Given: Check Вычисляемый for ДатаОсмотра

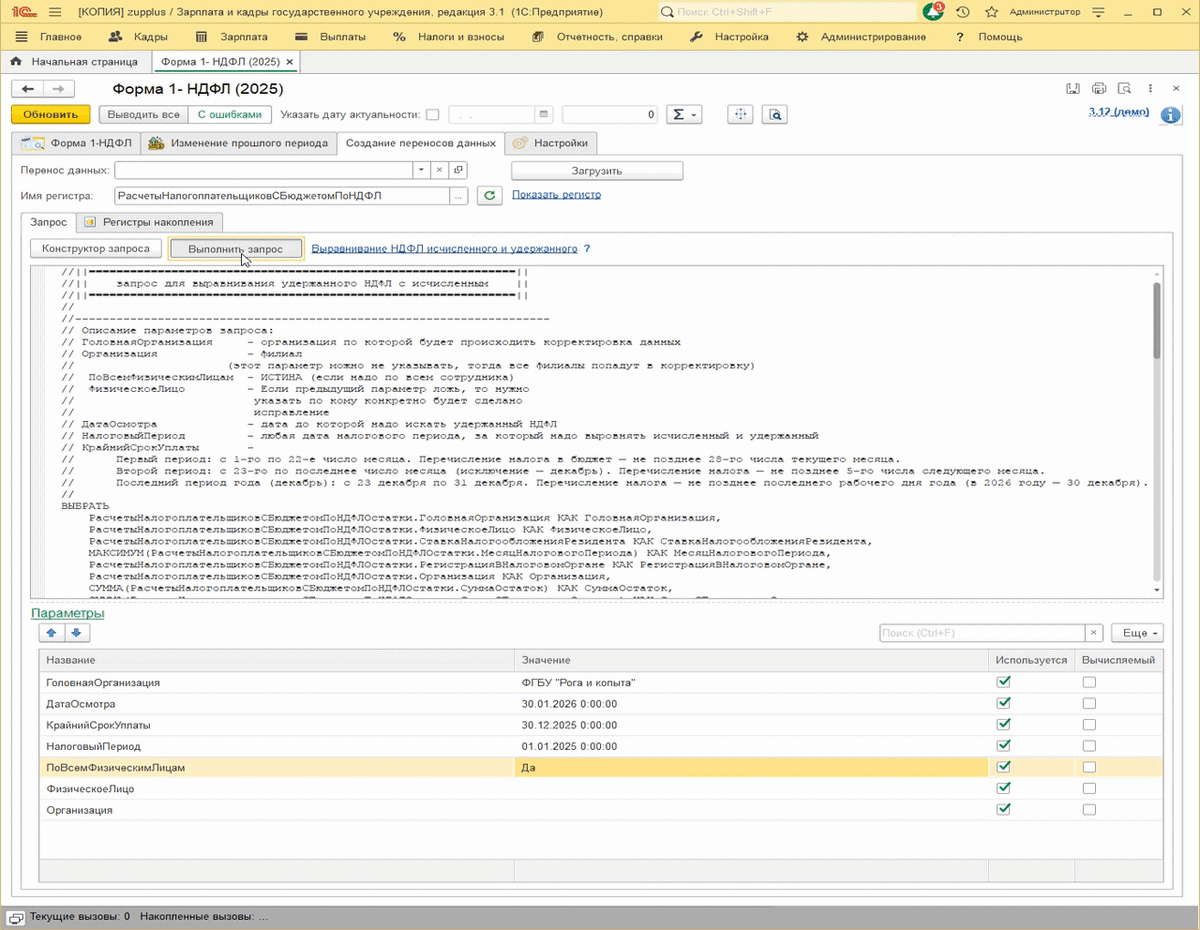Looking at the screenshot, I should [1089, 703].
